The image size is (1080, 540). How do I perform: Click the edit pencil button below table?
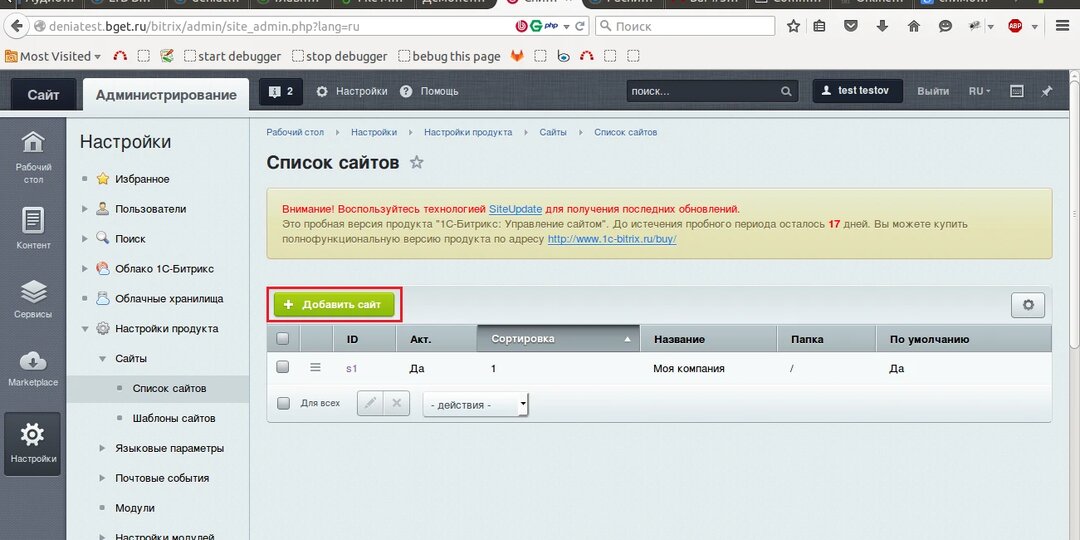(x=370, y=403)
